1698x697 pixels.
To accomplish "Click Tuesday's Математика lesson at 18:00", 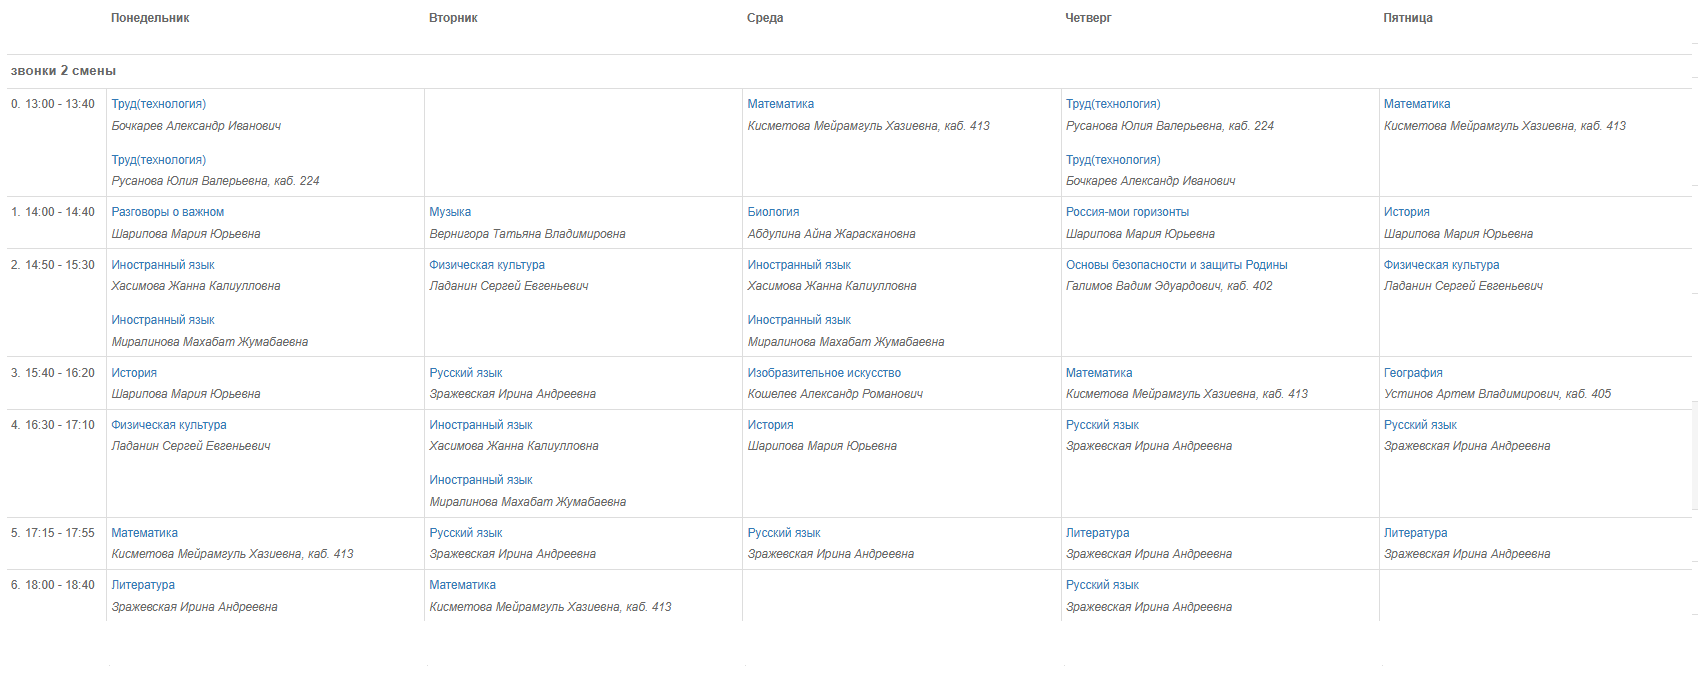I will 462,585.
